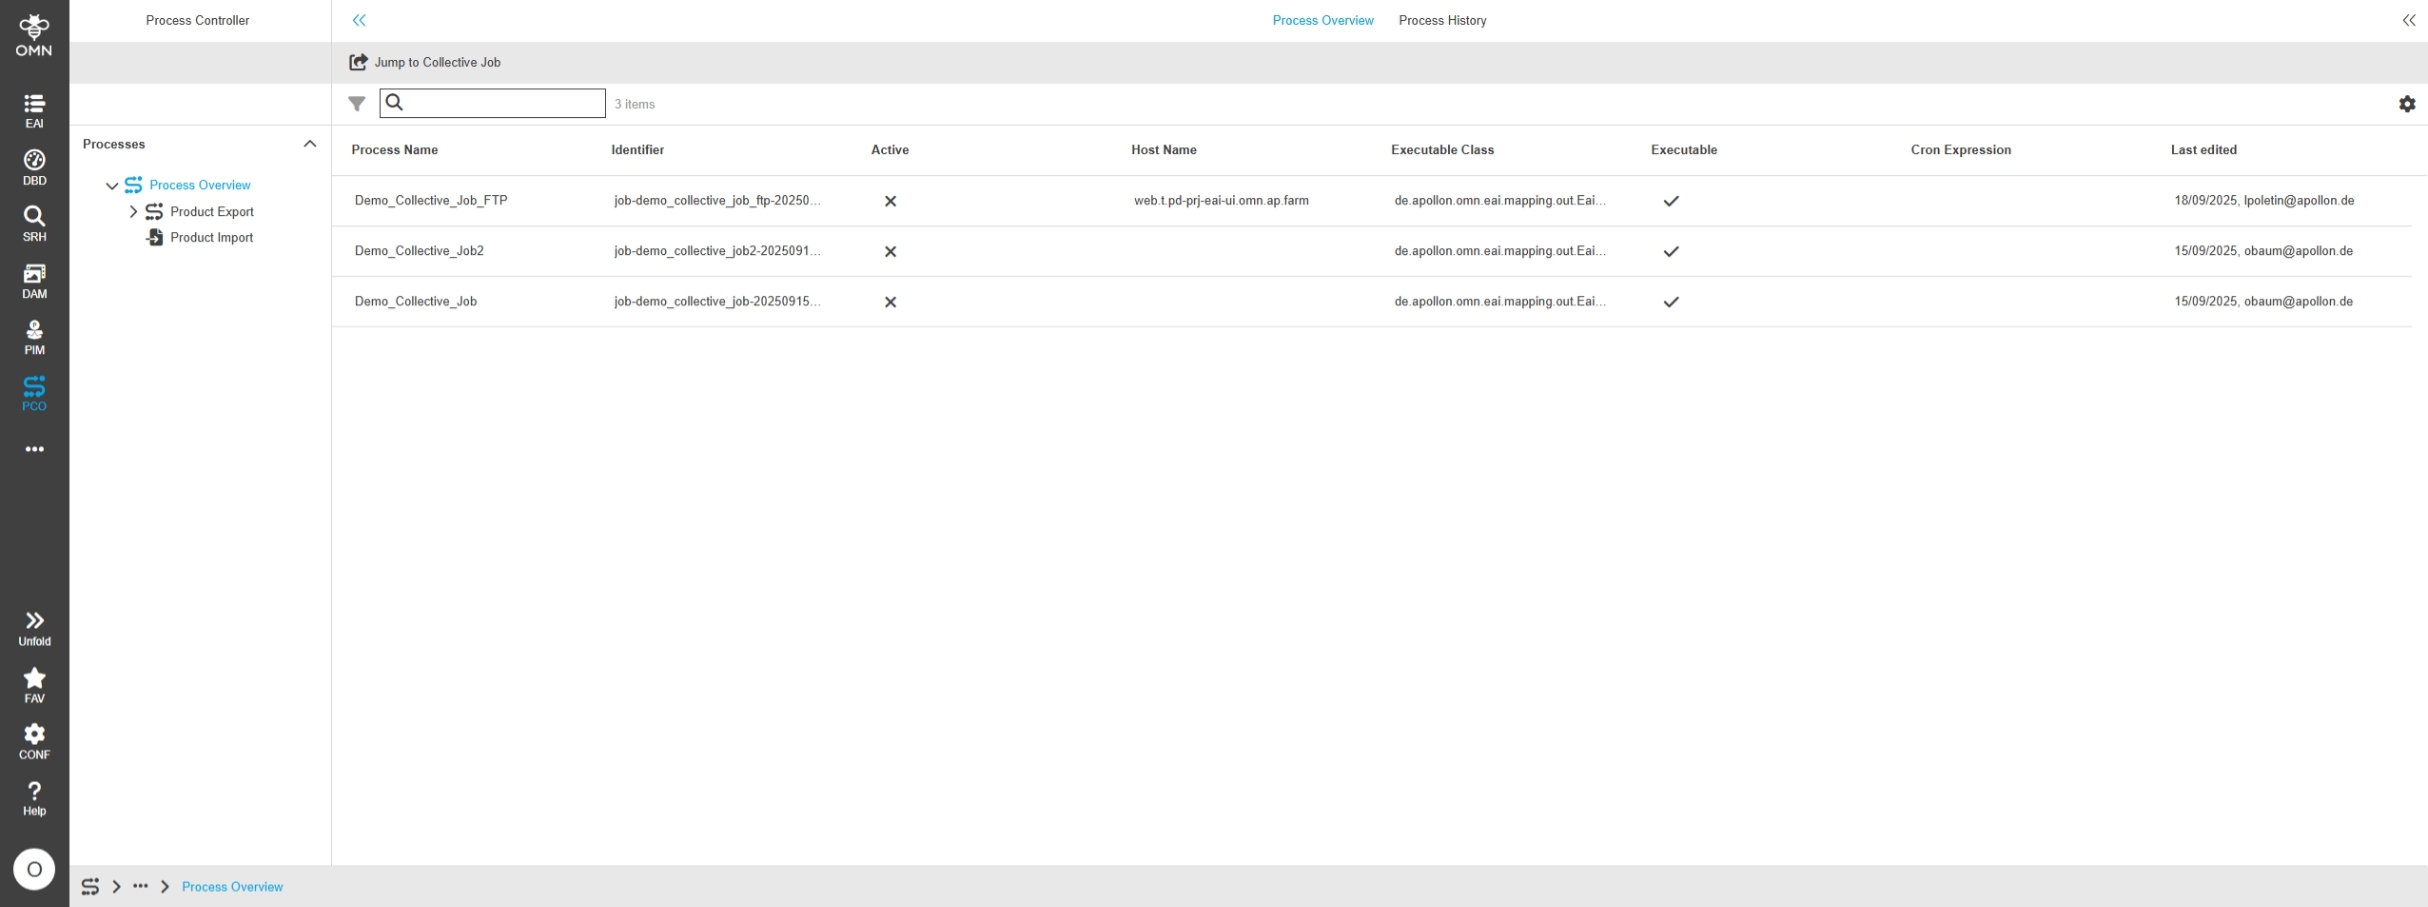Toggle Active status for Demo_Collective_Job2
The height and width of the screenshot is (907, 2428).
(x=890, y=252)
